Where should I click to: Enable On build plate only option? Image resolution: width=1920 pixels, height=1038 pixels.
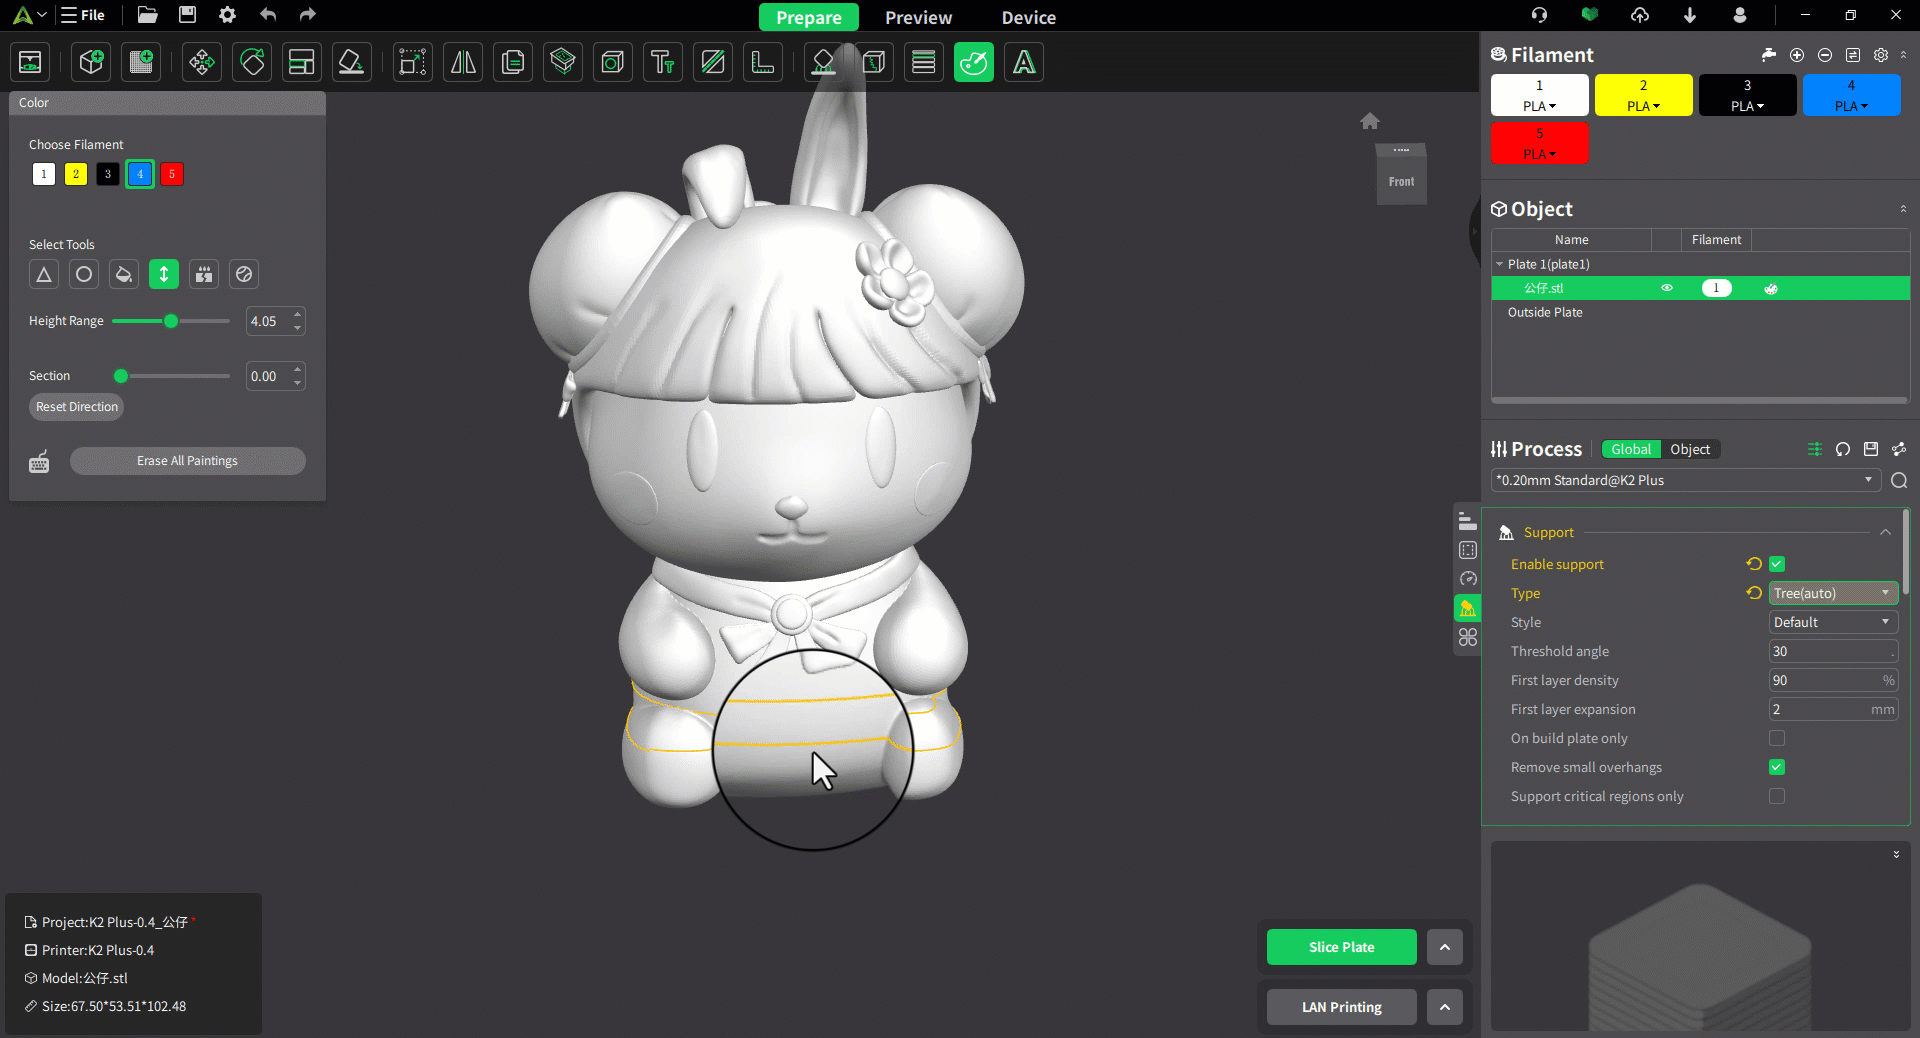1777,738
